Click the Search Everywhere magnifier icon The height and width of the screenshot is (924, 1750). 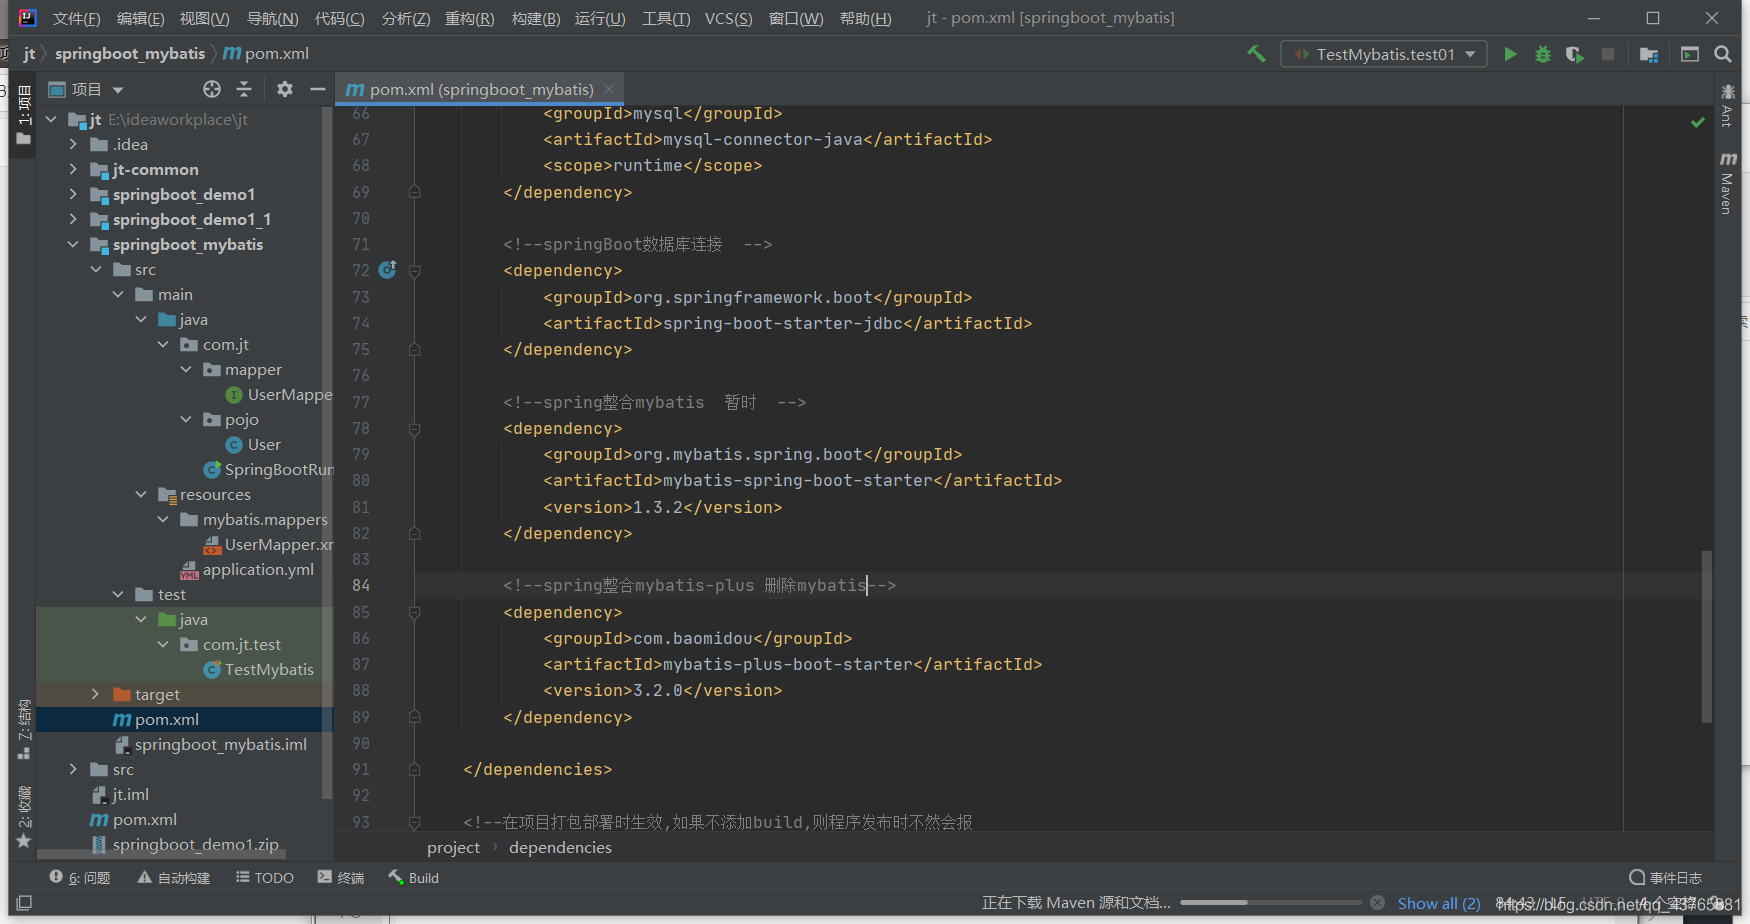tap(1723, 54)
